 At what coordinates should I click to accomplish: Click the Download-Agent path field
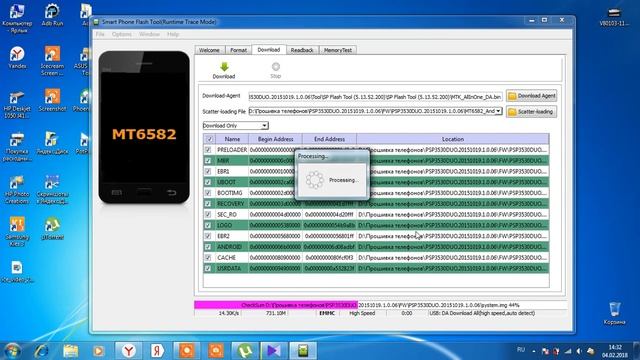click(376, 97)
